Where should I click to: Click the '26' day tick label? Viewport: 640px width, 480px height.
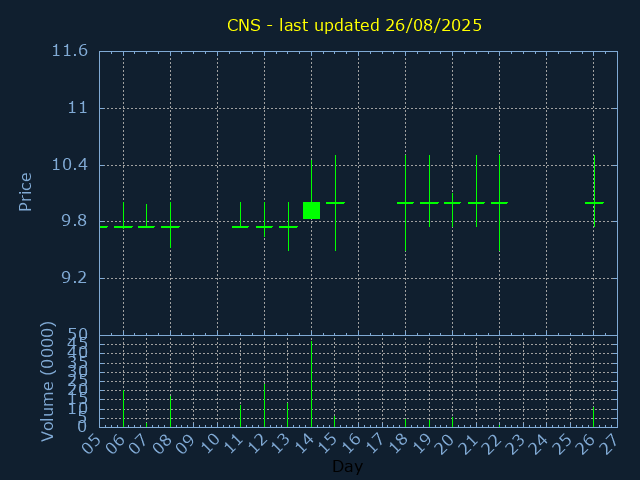click(x=586, y=443)
